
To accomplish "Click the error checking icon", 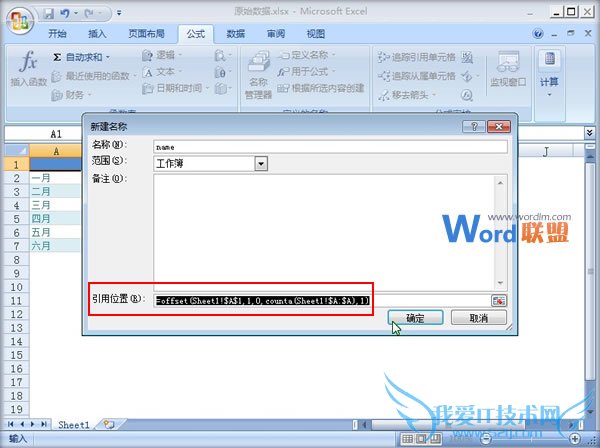I will [467, 76].
